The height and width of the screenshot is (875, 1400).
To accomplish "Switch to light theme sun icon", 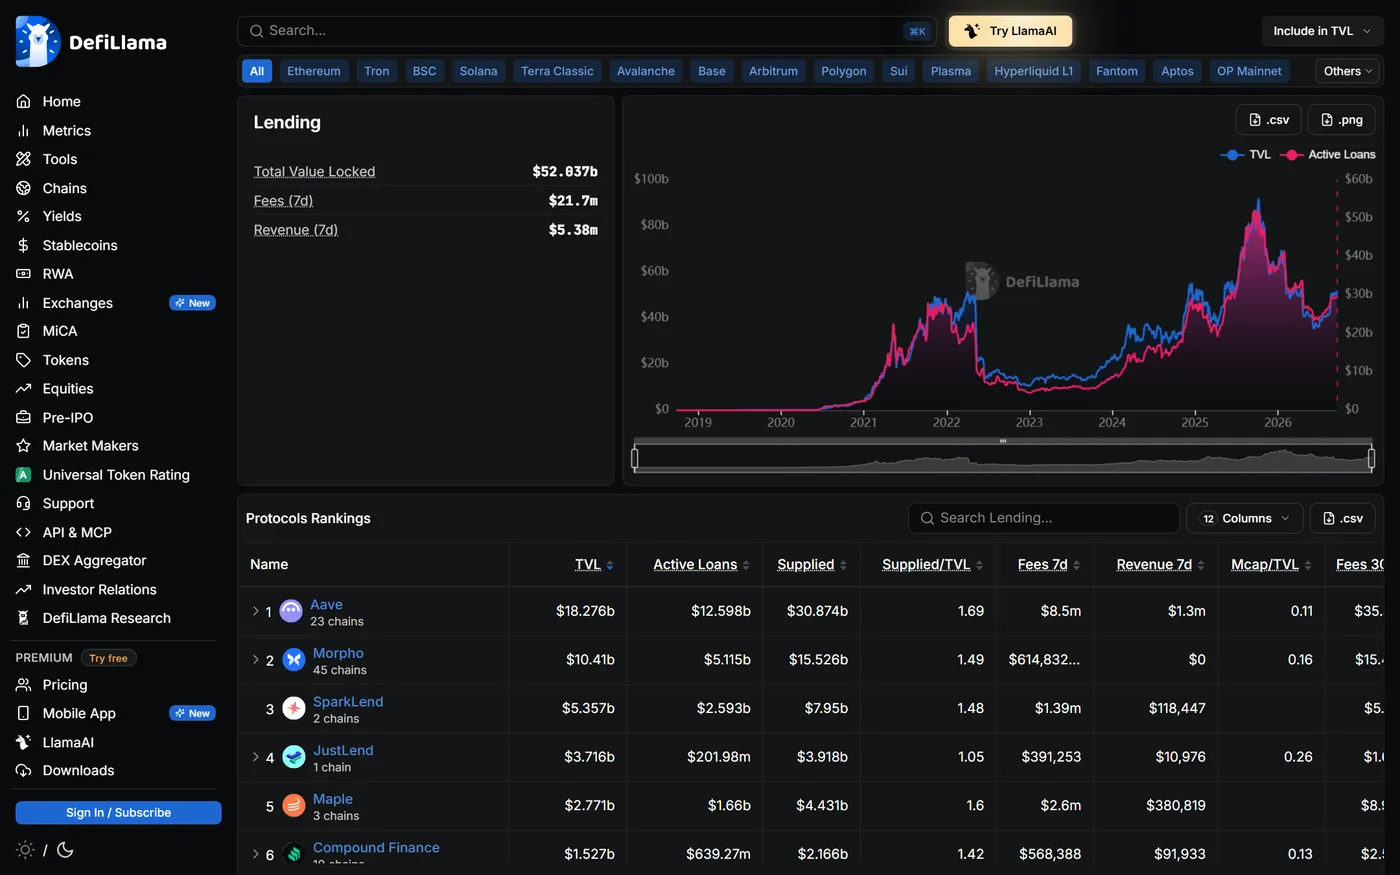I will coord(25,850).
